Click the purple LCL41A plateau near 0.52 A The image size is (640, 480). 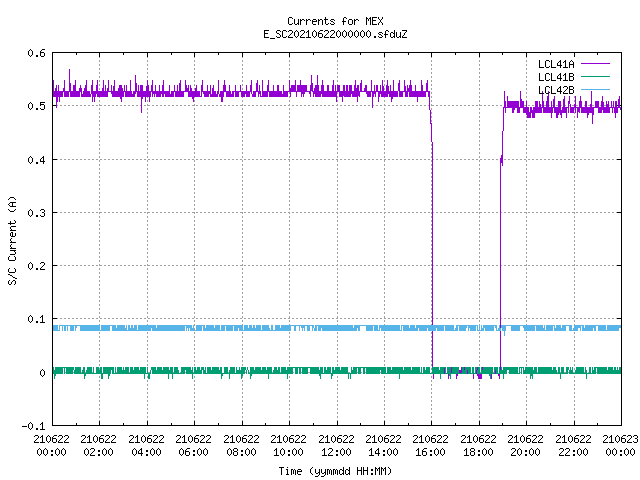pos(241,93)
